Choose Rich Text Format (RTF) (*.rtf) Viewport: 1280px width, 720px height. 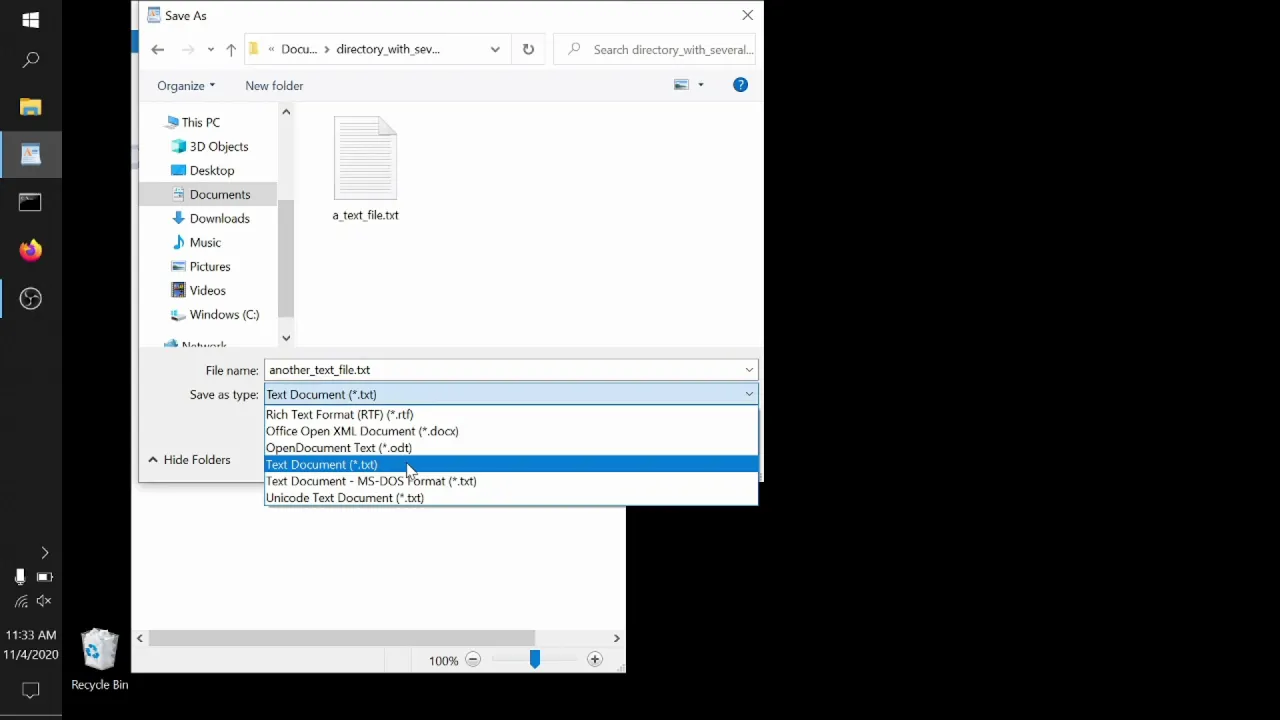point(511,414)
